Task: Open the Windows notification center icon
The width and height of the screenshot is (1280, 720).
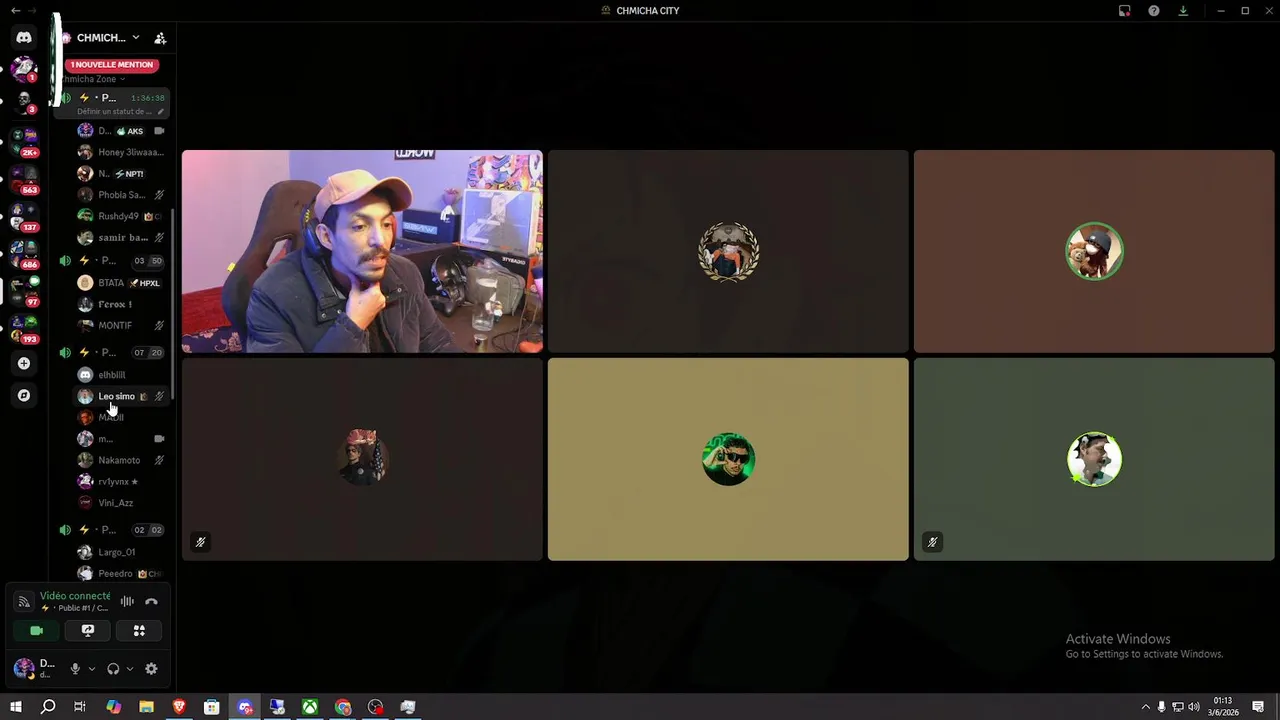Action: (1258, 707)
